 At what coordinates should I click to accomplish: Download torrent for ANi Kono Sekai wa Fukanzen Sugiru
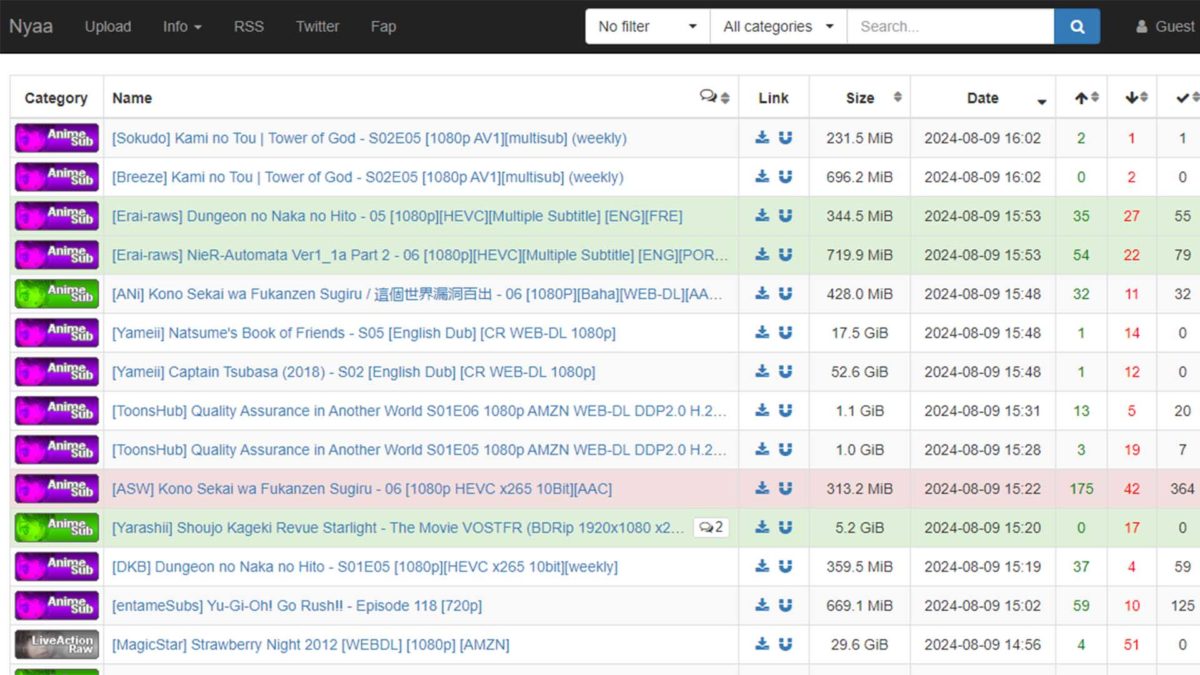tap(762, 294)
